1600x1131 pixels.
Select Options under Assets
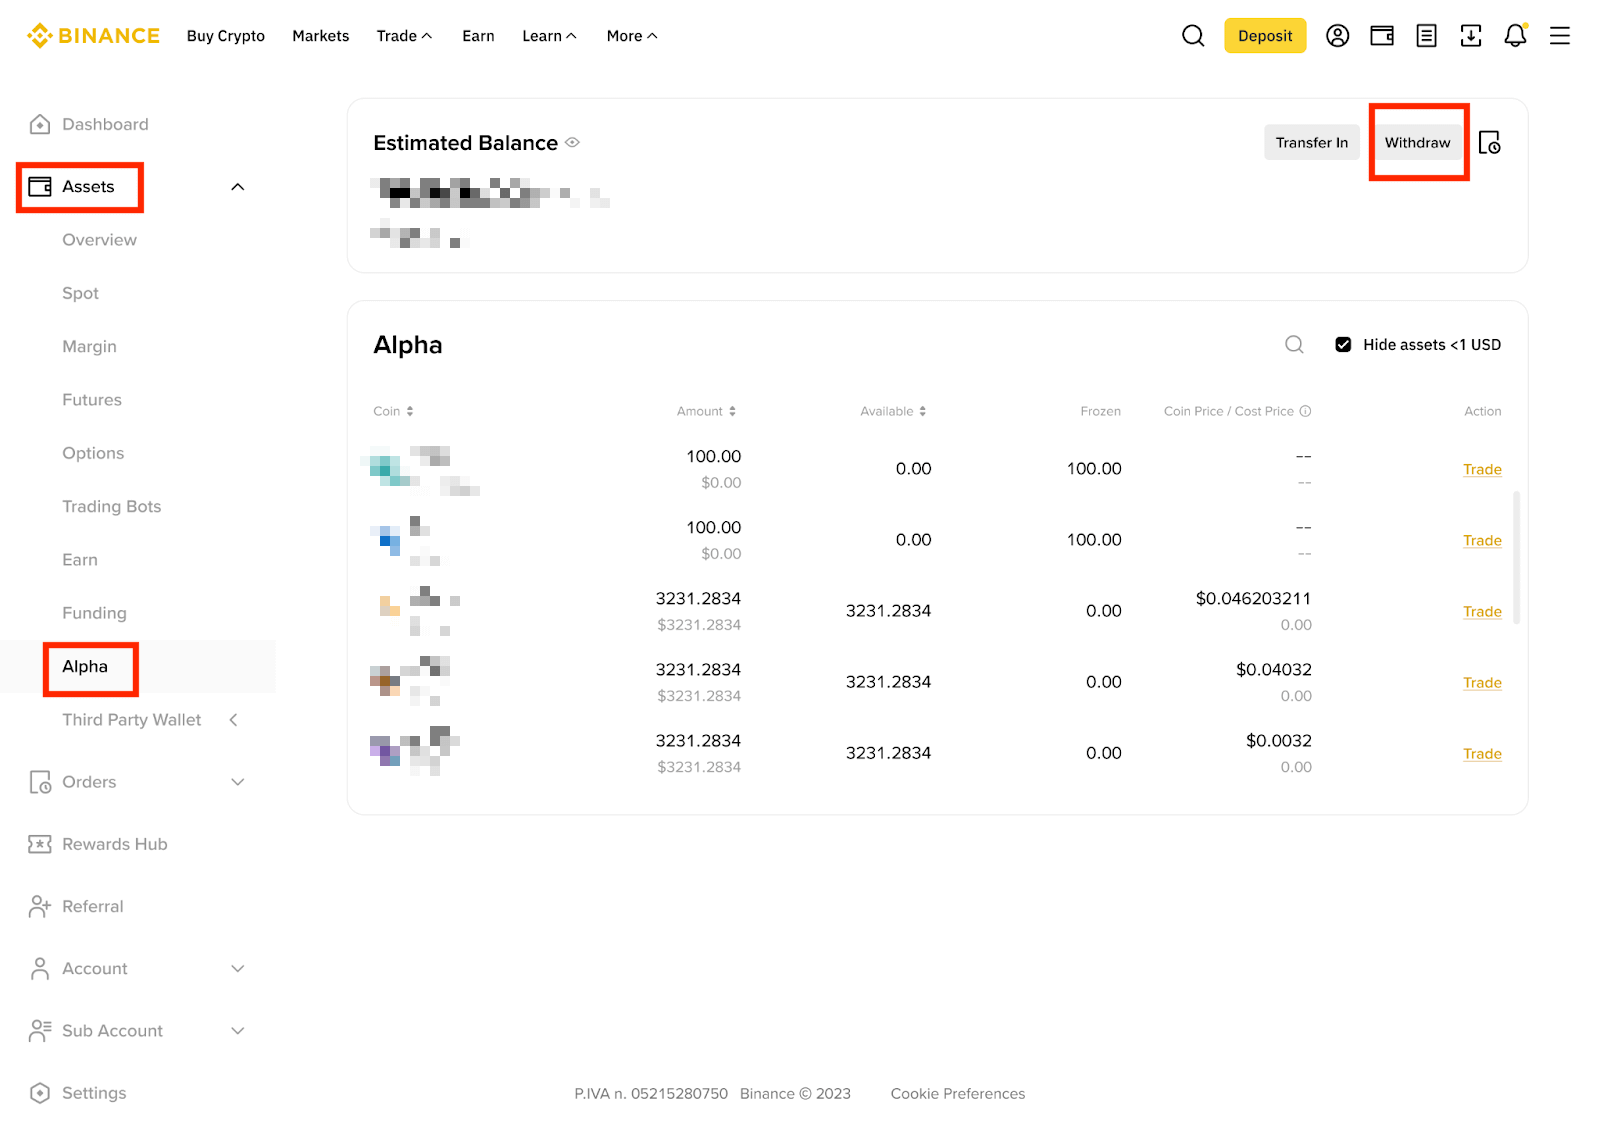coord(93,453)
